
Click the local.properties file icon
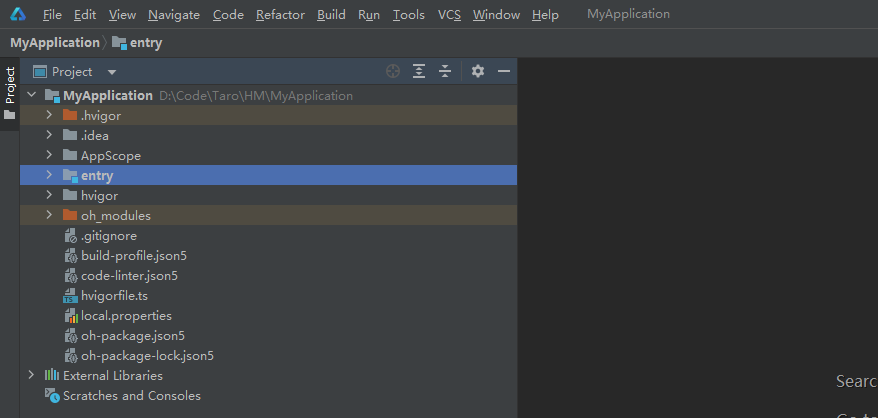click(x=71, y=316)
